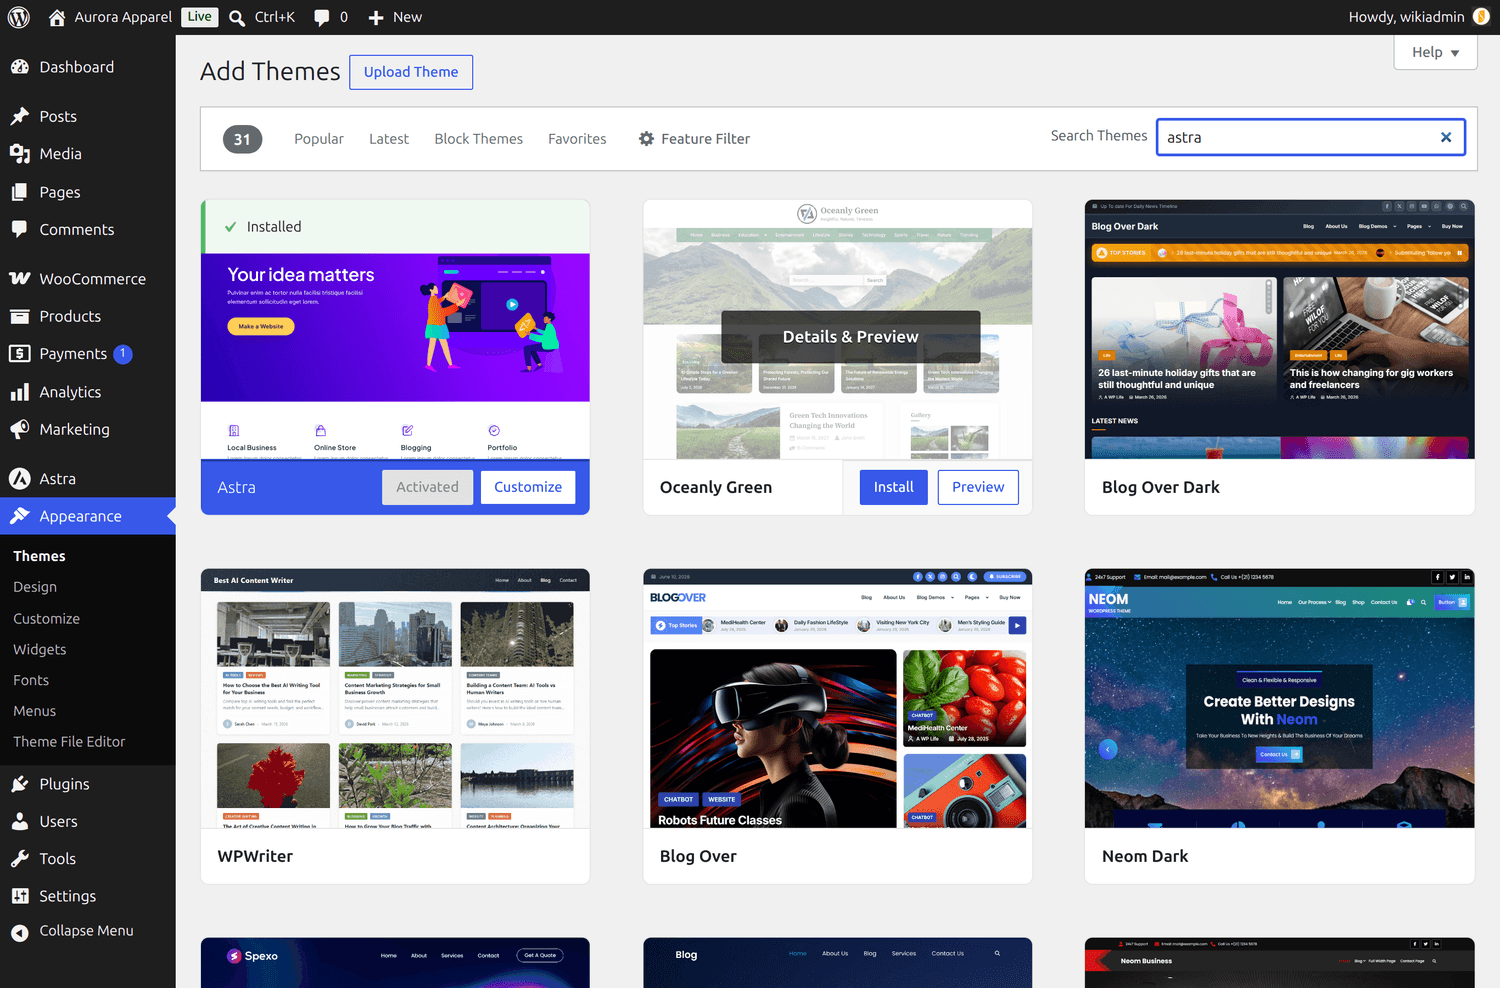Click the Marketing megaphone icon
1500x988 pixels.
[20, 429]
